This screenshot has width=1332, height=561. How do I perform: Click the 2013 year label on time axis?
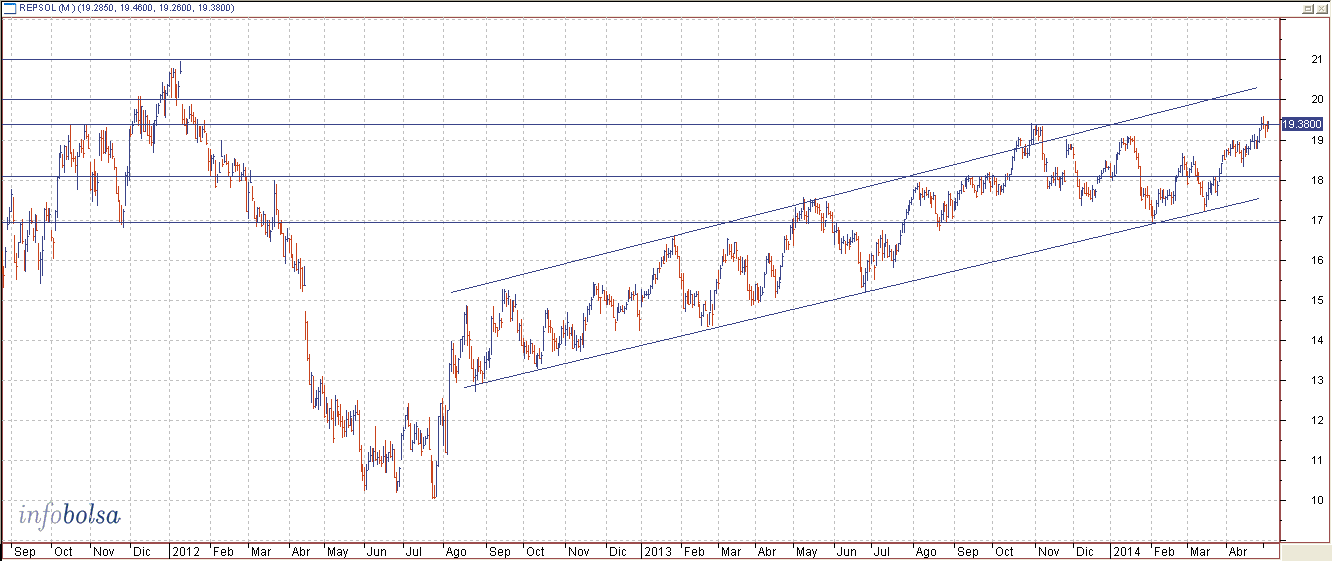657,551
